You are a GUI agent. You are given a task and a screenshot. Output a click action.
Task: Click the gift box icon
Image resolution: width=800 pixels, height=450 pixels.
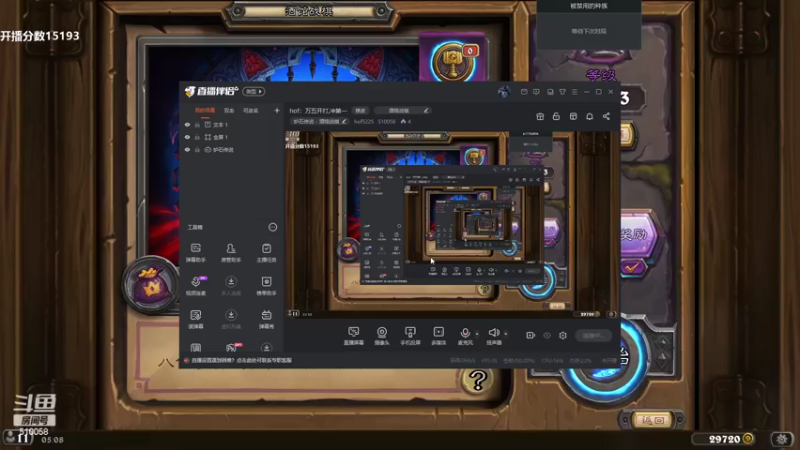click(540, 116)
